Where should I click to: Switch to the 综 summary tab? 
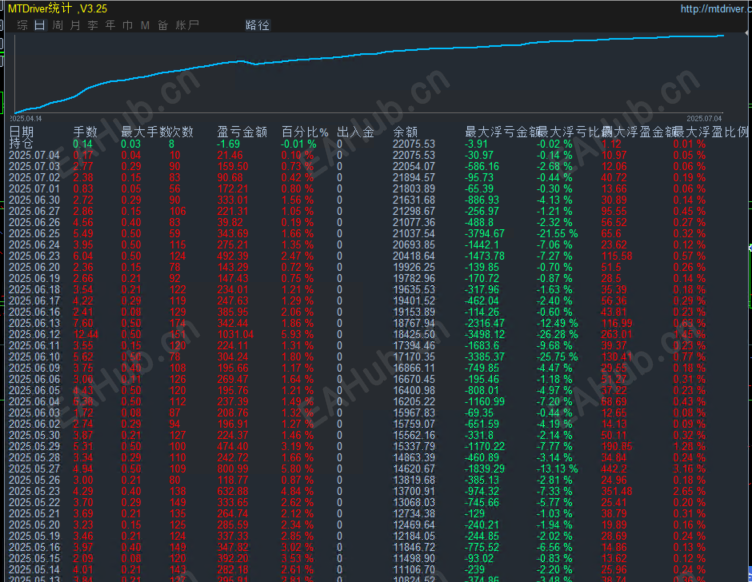(23, 25)
